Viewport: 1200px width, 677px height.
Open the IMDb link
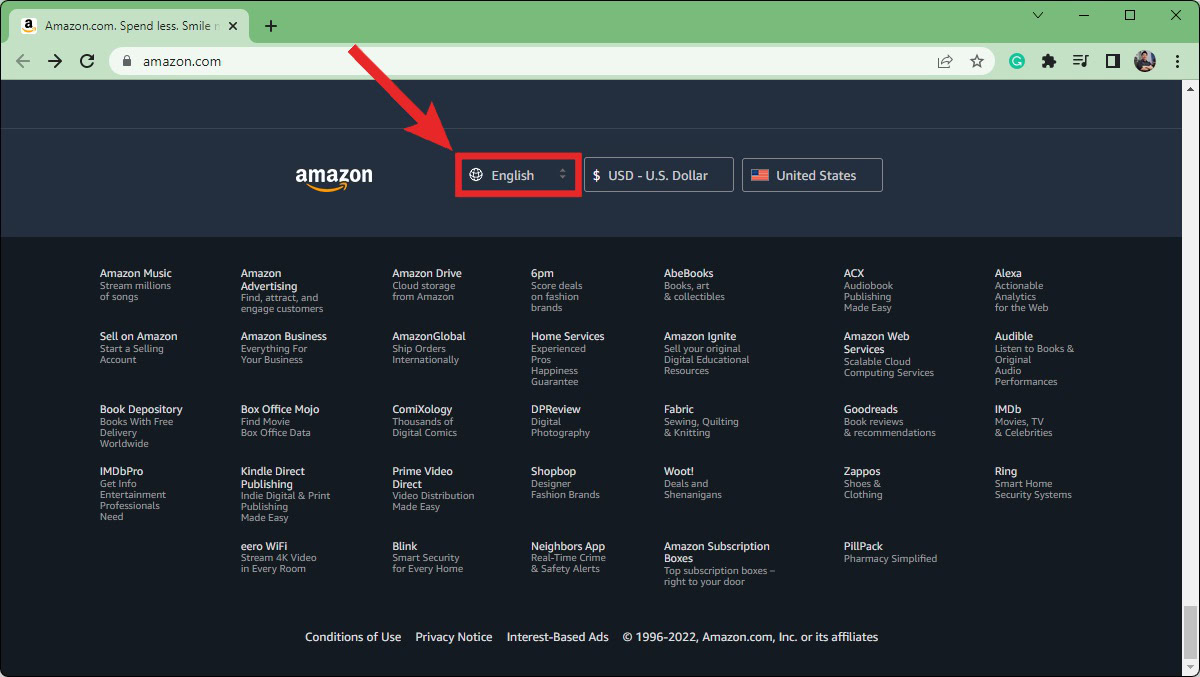pyautogui.click(x=1008, y=409)
